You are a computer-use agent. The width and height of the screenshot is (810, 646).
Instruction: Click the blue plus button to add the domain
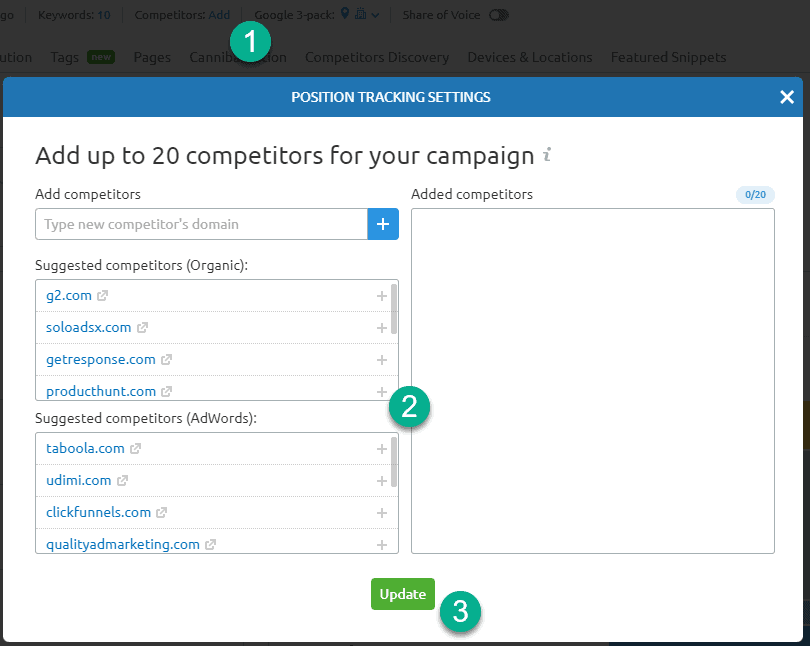pyautogui.click(x=383, y=224)
